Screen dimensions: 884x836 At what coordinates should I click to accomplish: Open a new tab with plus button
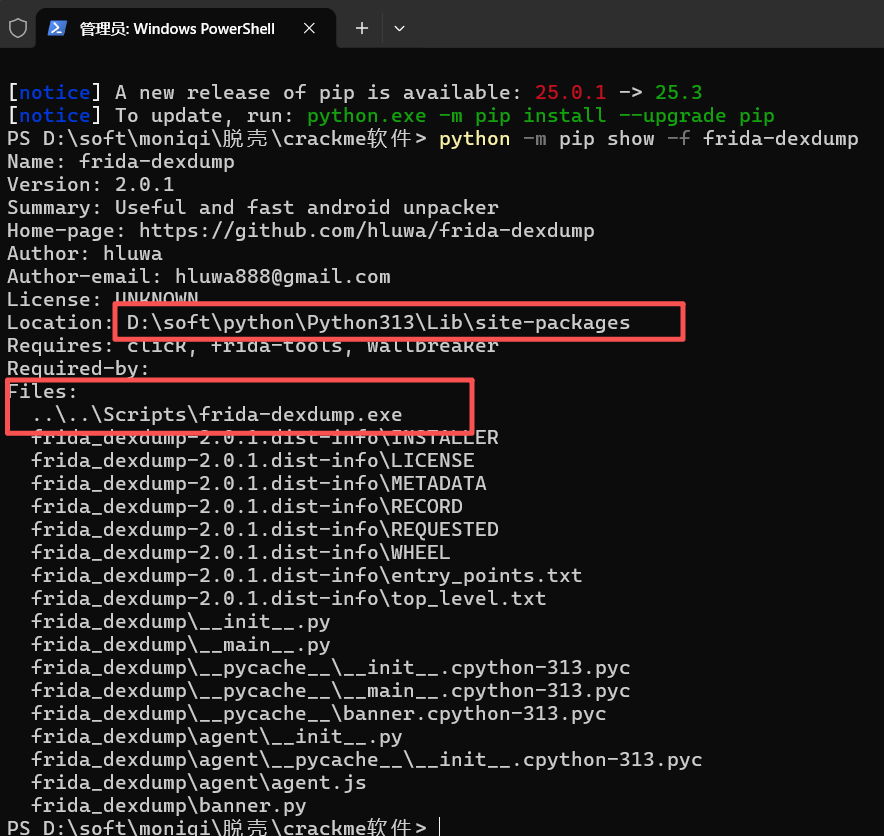pos(362,28)
